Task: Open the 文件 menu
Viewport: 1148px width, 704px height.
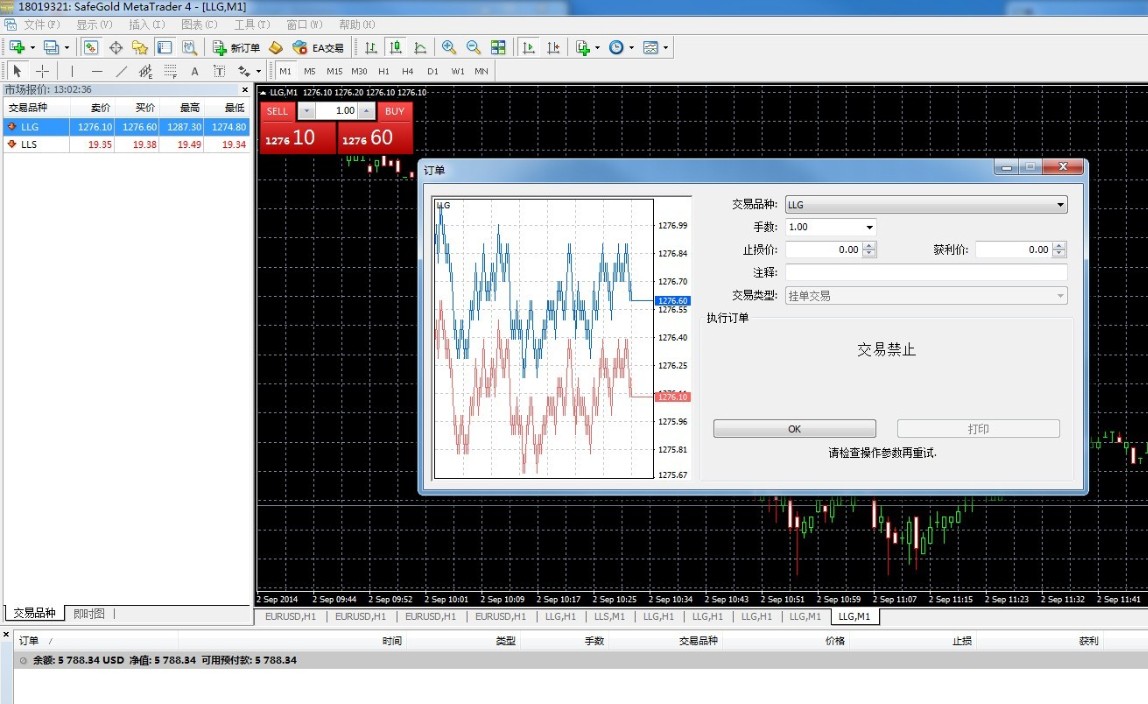Action: (41, 25)
